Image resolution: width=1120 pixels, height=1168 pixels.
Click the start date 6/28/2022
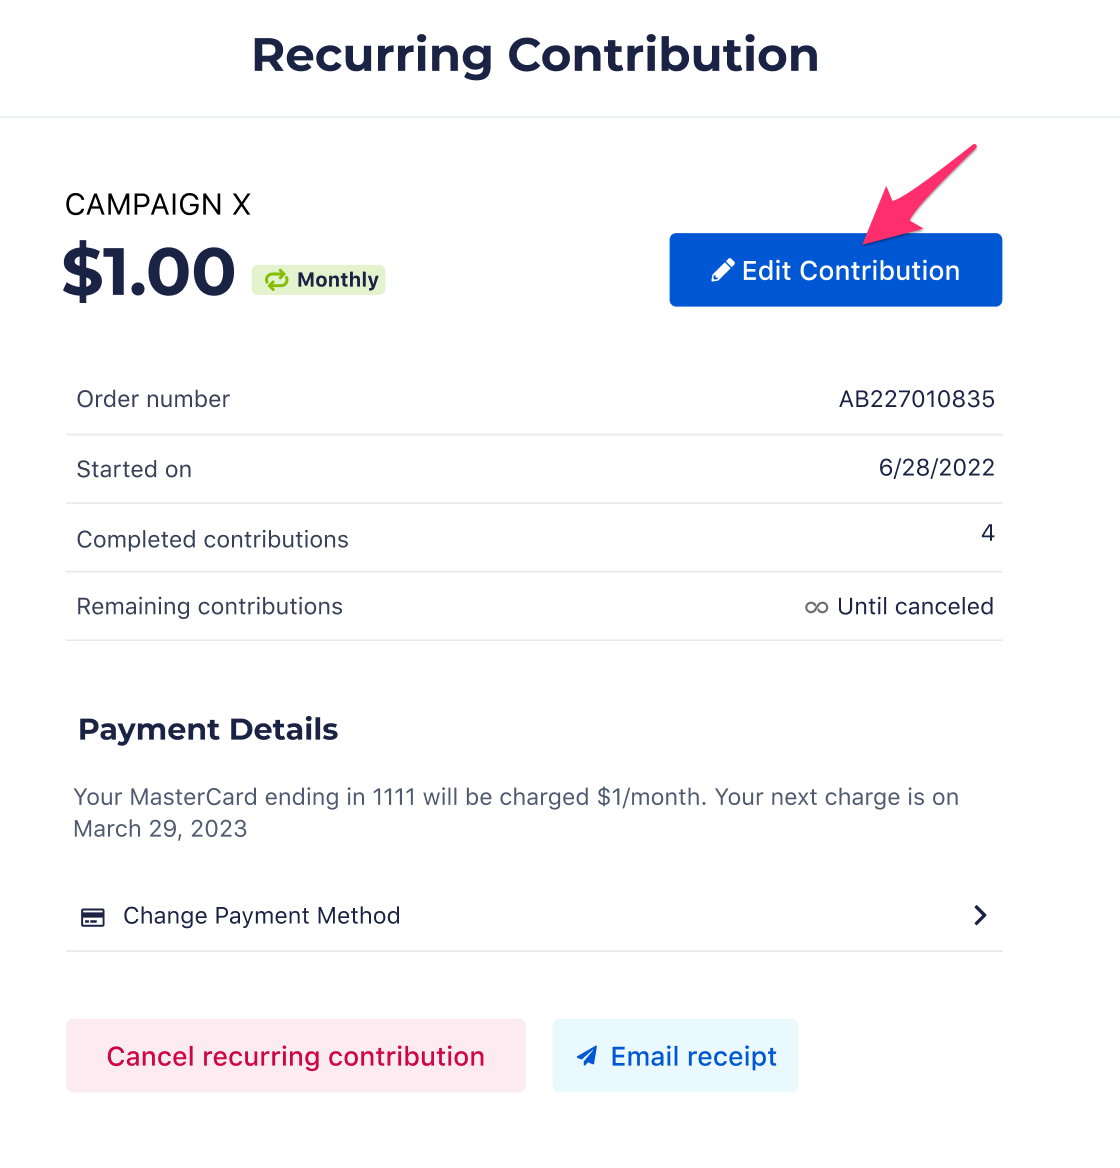pos(936,468)
